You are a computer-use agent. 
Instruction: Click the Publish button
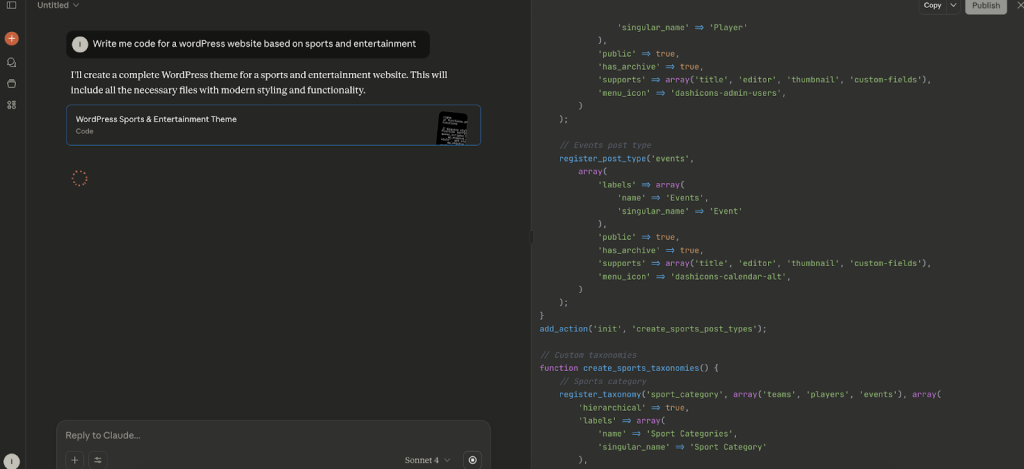click(x=985, y=5)
